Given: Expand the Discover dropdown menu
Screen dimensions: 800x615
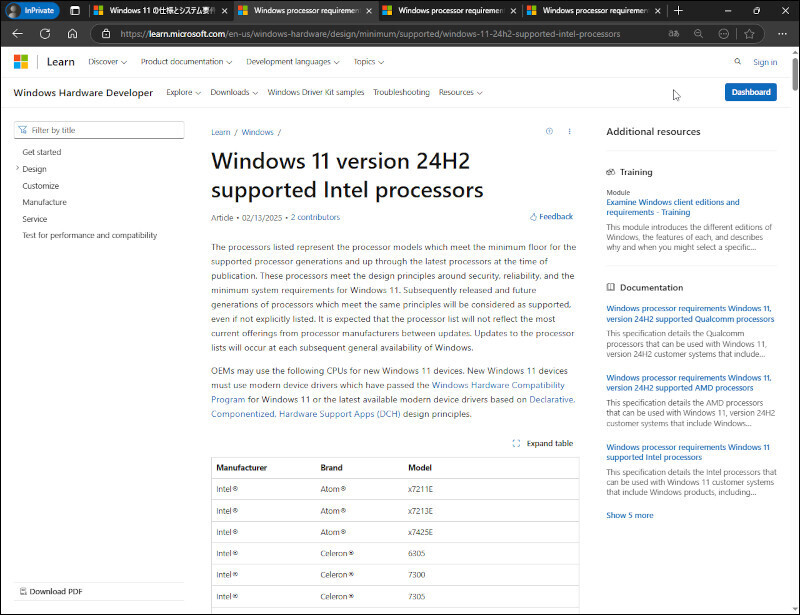Looking at the screenshot, I should pos(107,62).
